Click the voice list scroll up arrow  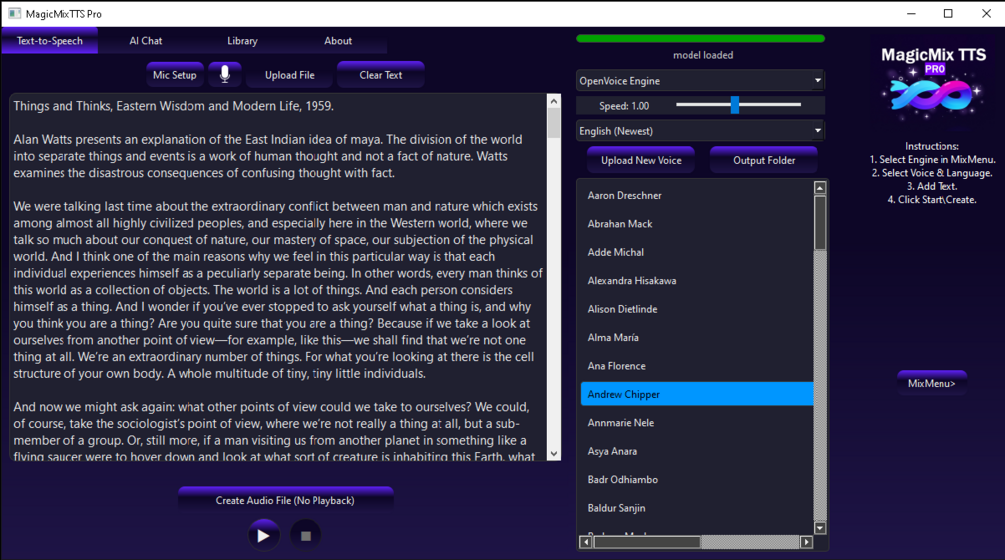[x=820, y=188]
